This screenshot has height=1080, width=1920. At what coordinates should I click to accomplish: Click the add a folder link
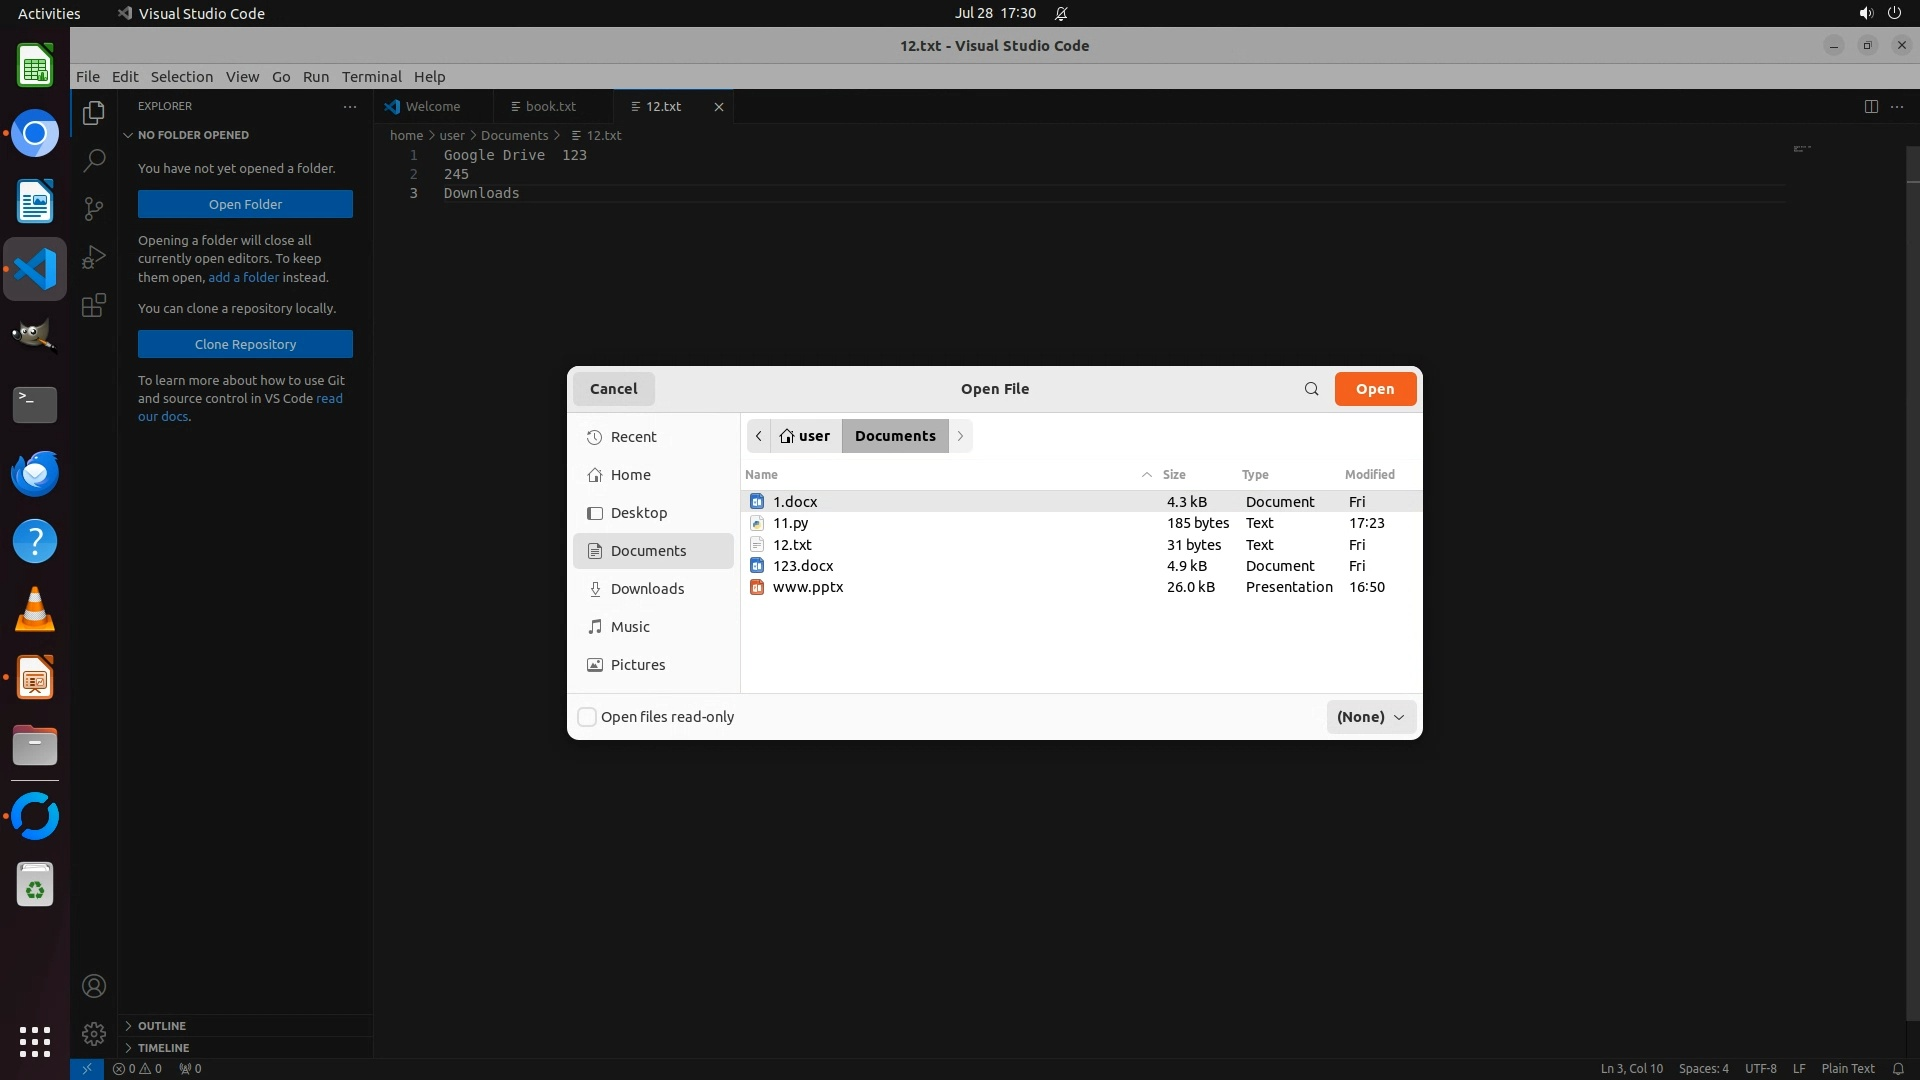[x=243, y=277]
